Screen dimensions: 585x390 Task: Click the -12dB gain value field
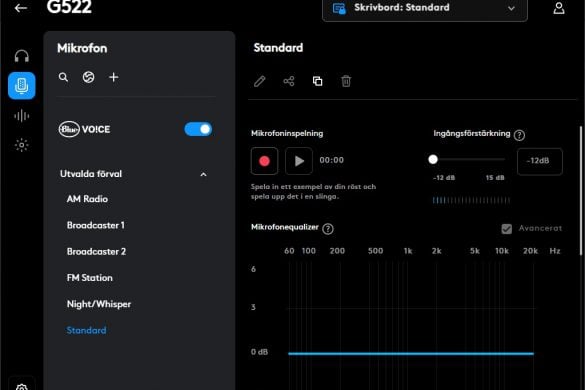click(x=539, y=161)
